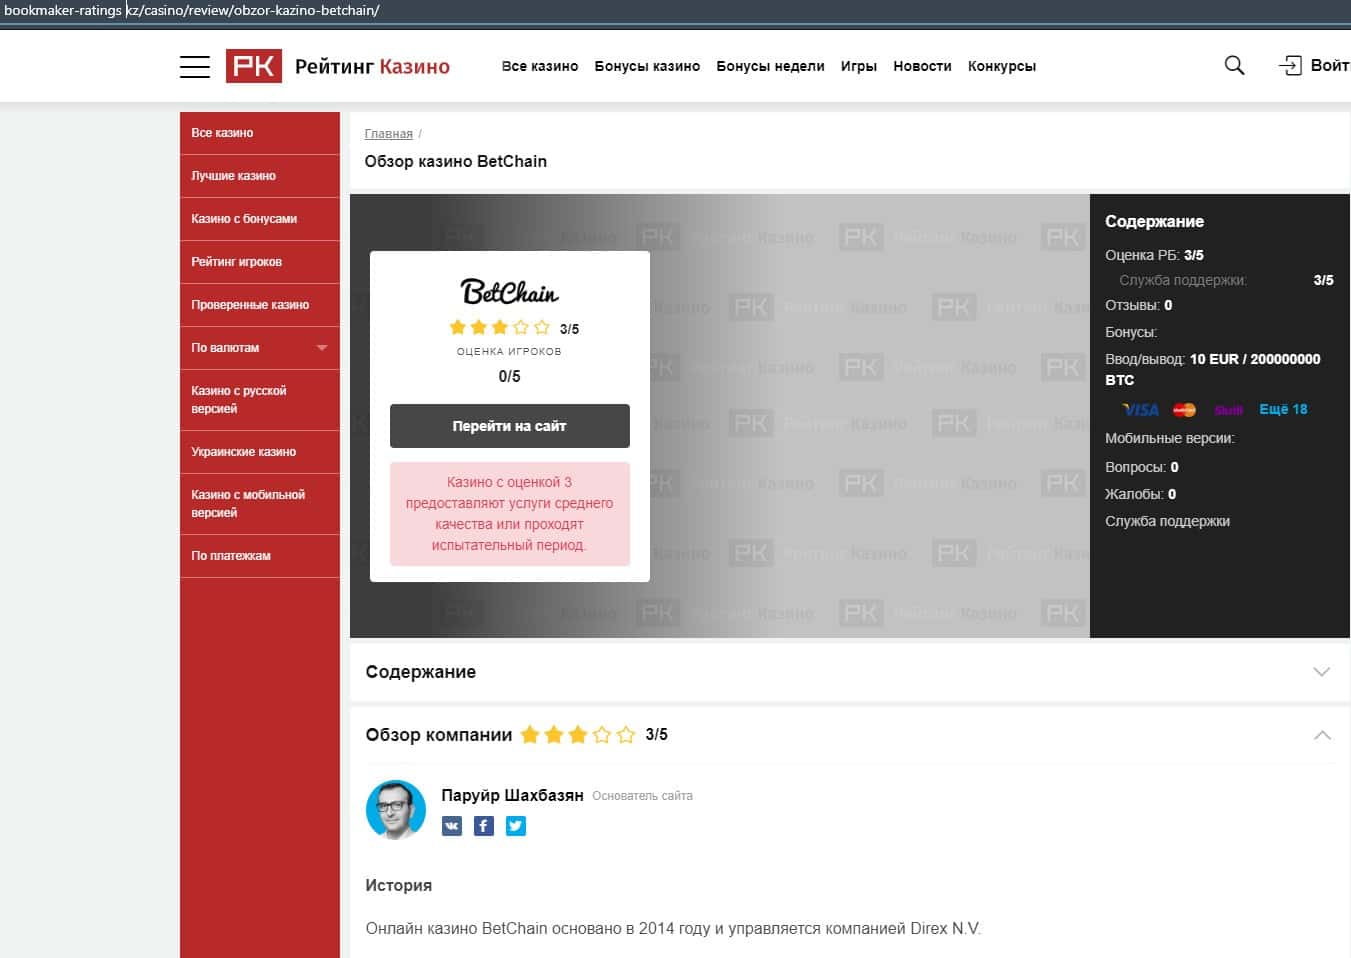Image resolution: width=1351 pixels, height=958 pixels.
Task: Click the Visa payment icon
Action: (1140, 410)
